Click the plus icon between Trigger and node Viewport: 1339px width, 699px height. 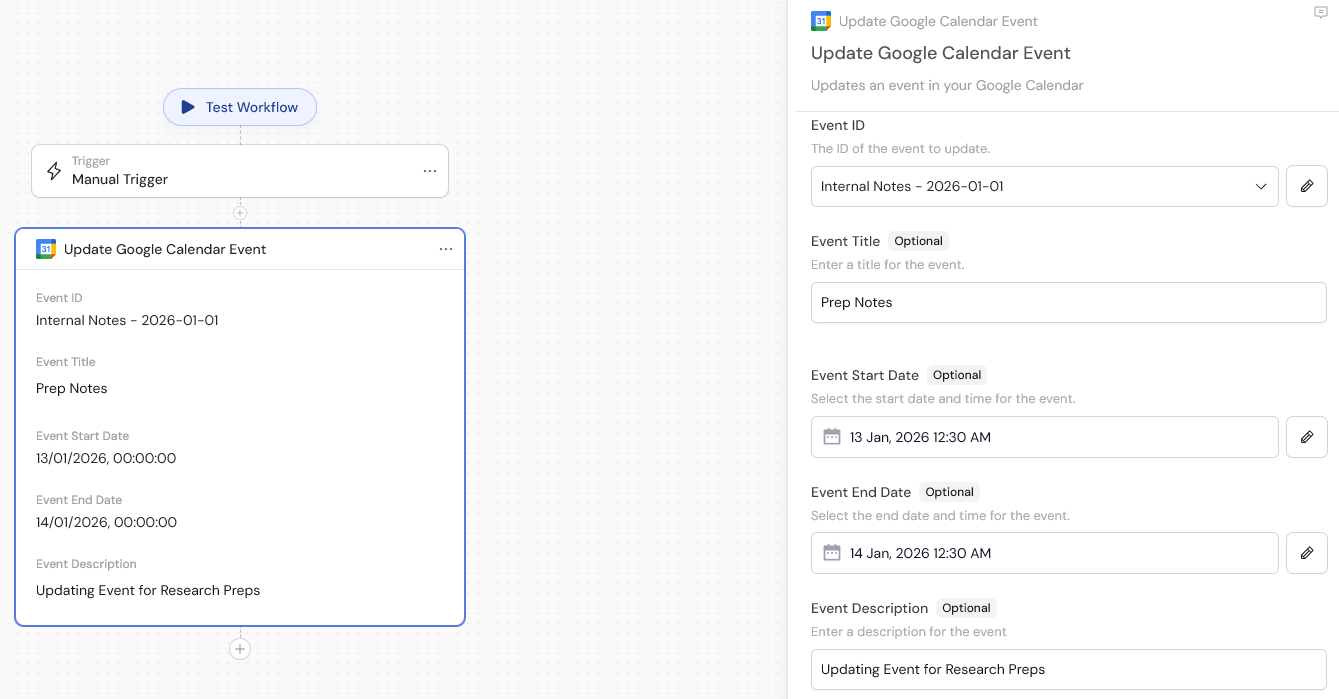[x=240, y=213]
